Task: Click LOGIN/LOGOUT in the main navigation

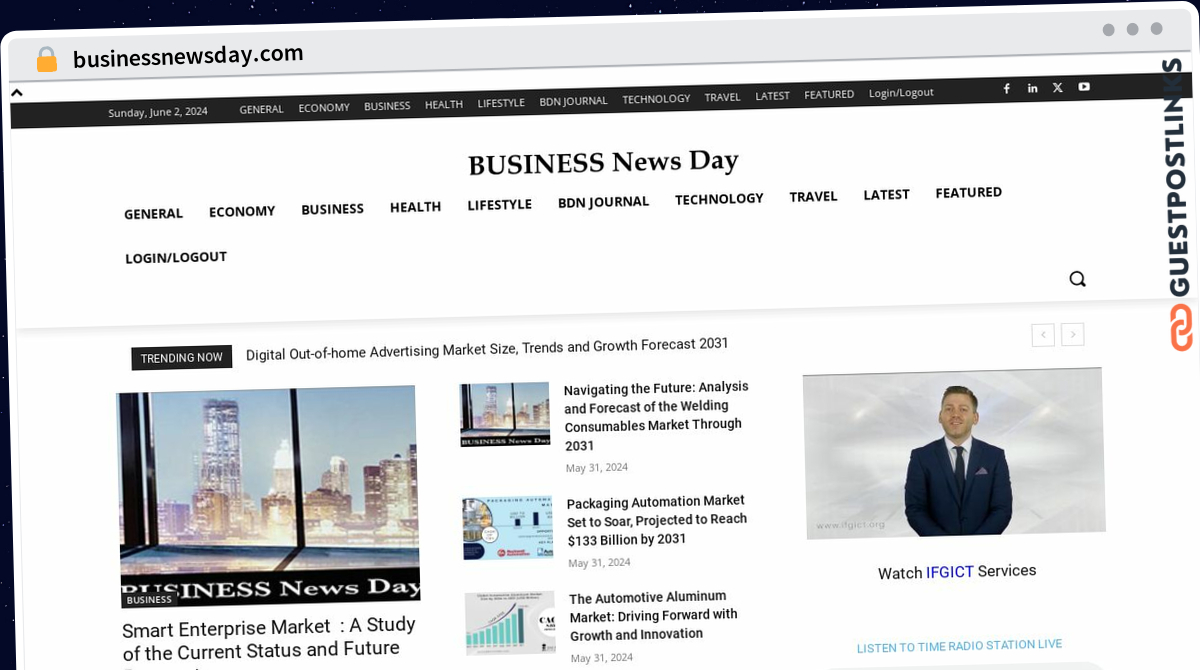Action: tap(176, 258)
